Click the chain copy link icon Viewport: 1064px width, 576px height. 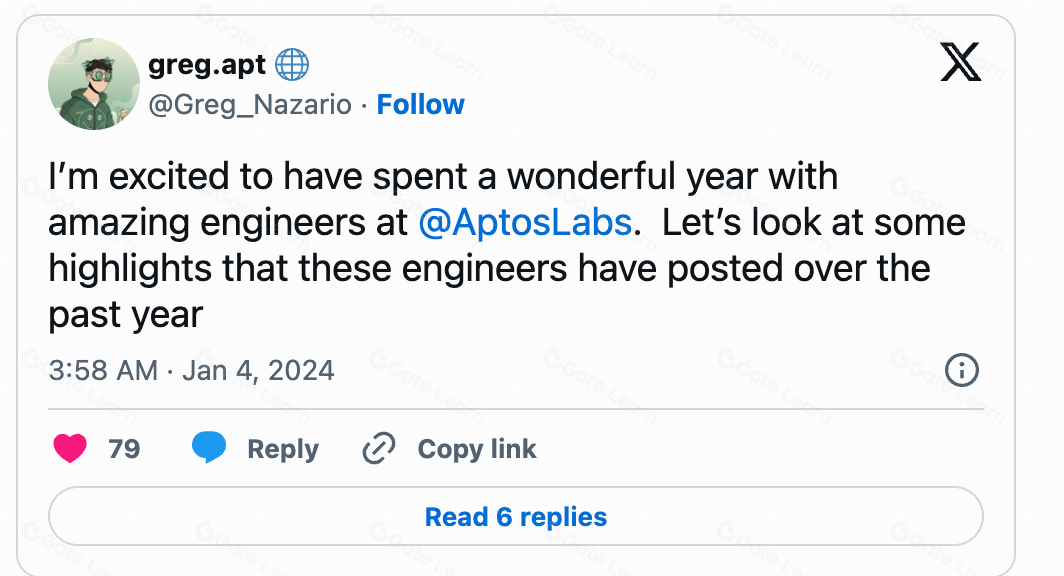pyautogui.click(x=379, y=449)
